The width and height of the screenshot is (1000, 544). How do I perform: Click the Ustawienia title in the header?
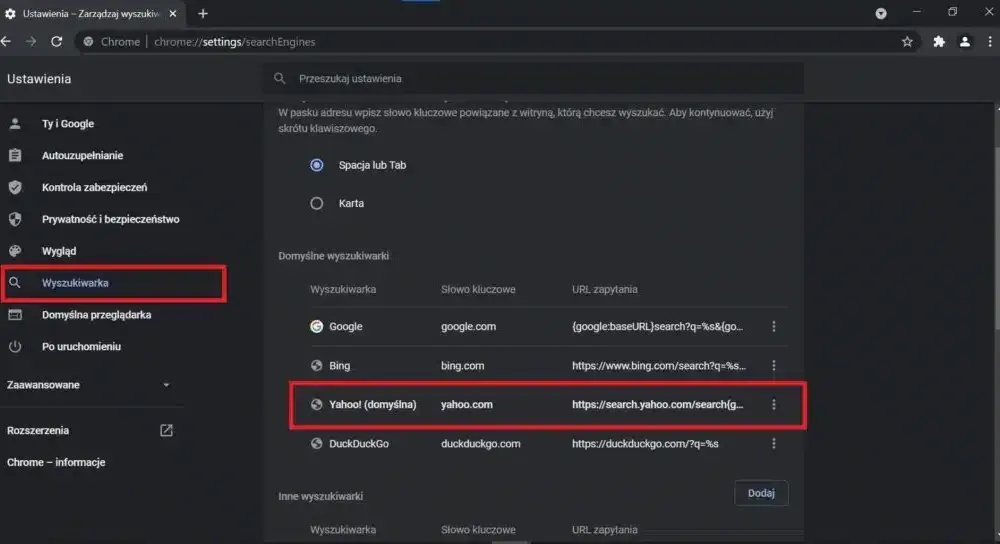(39, 79)
